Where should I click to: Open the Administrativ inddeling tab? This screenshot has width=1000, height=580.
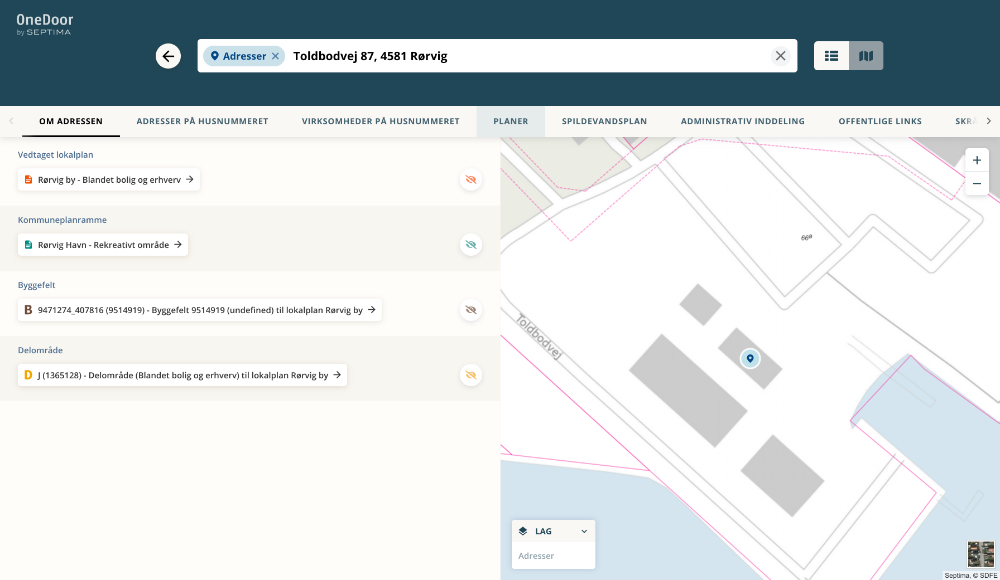pyautogui.click(x=742, y=121)
